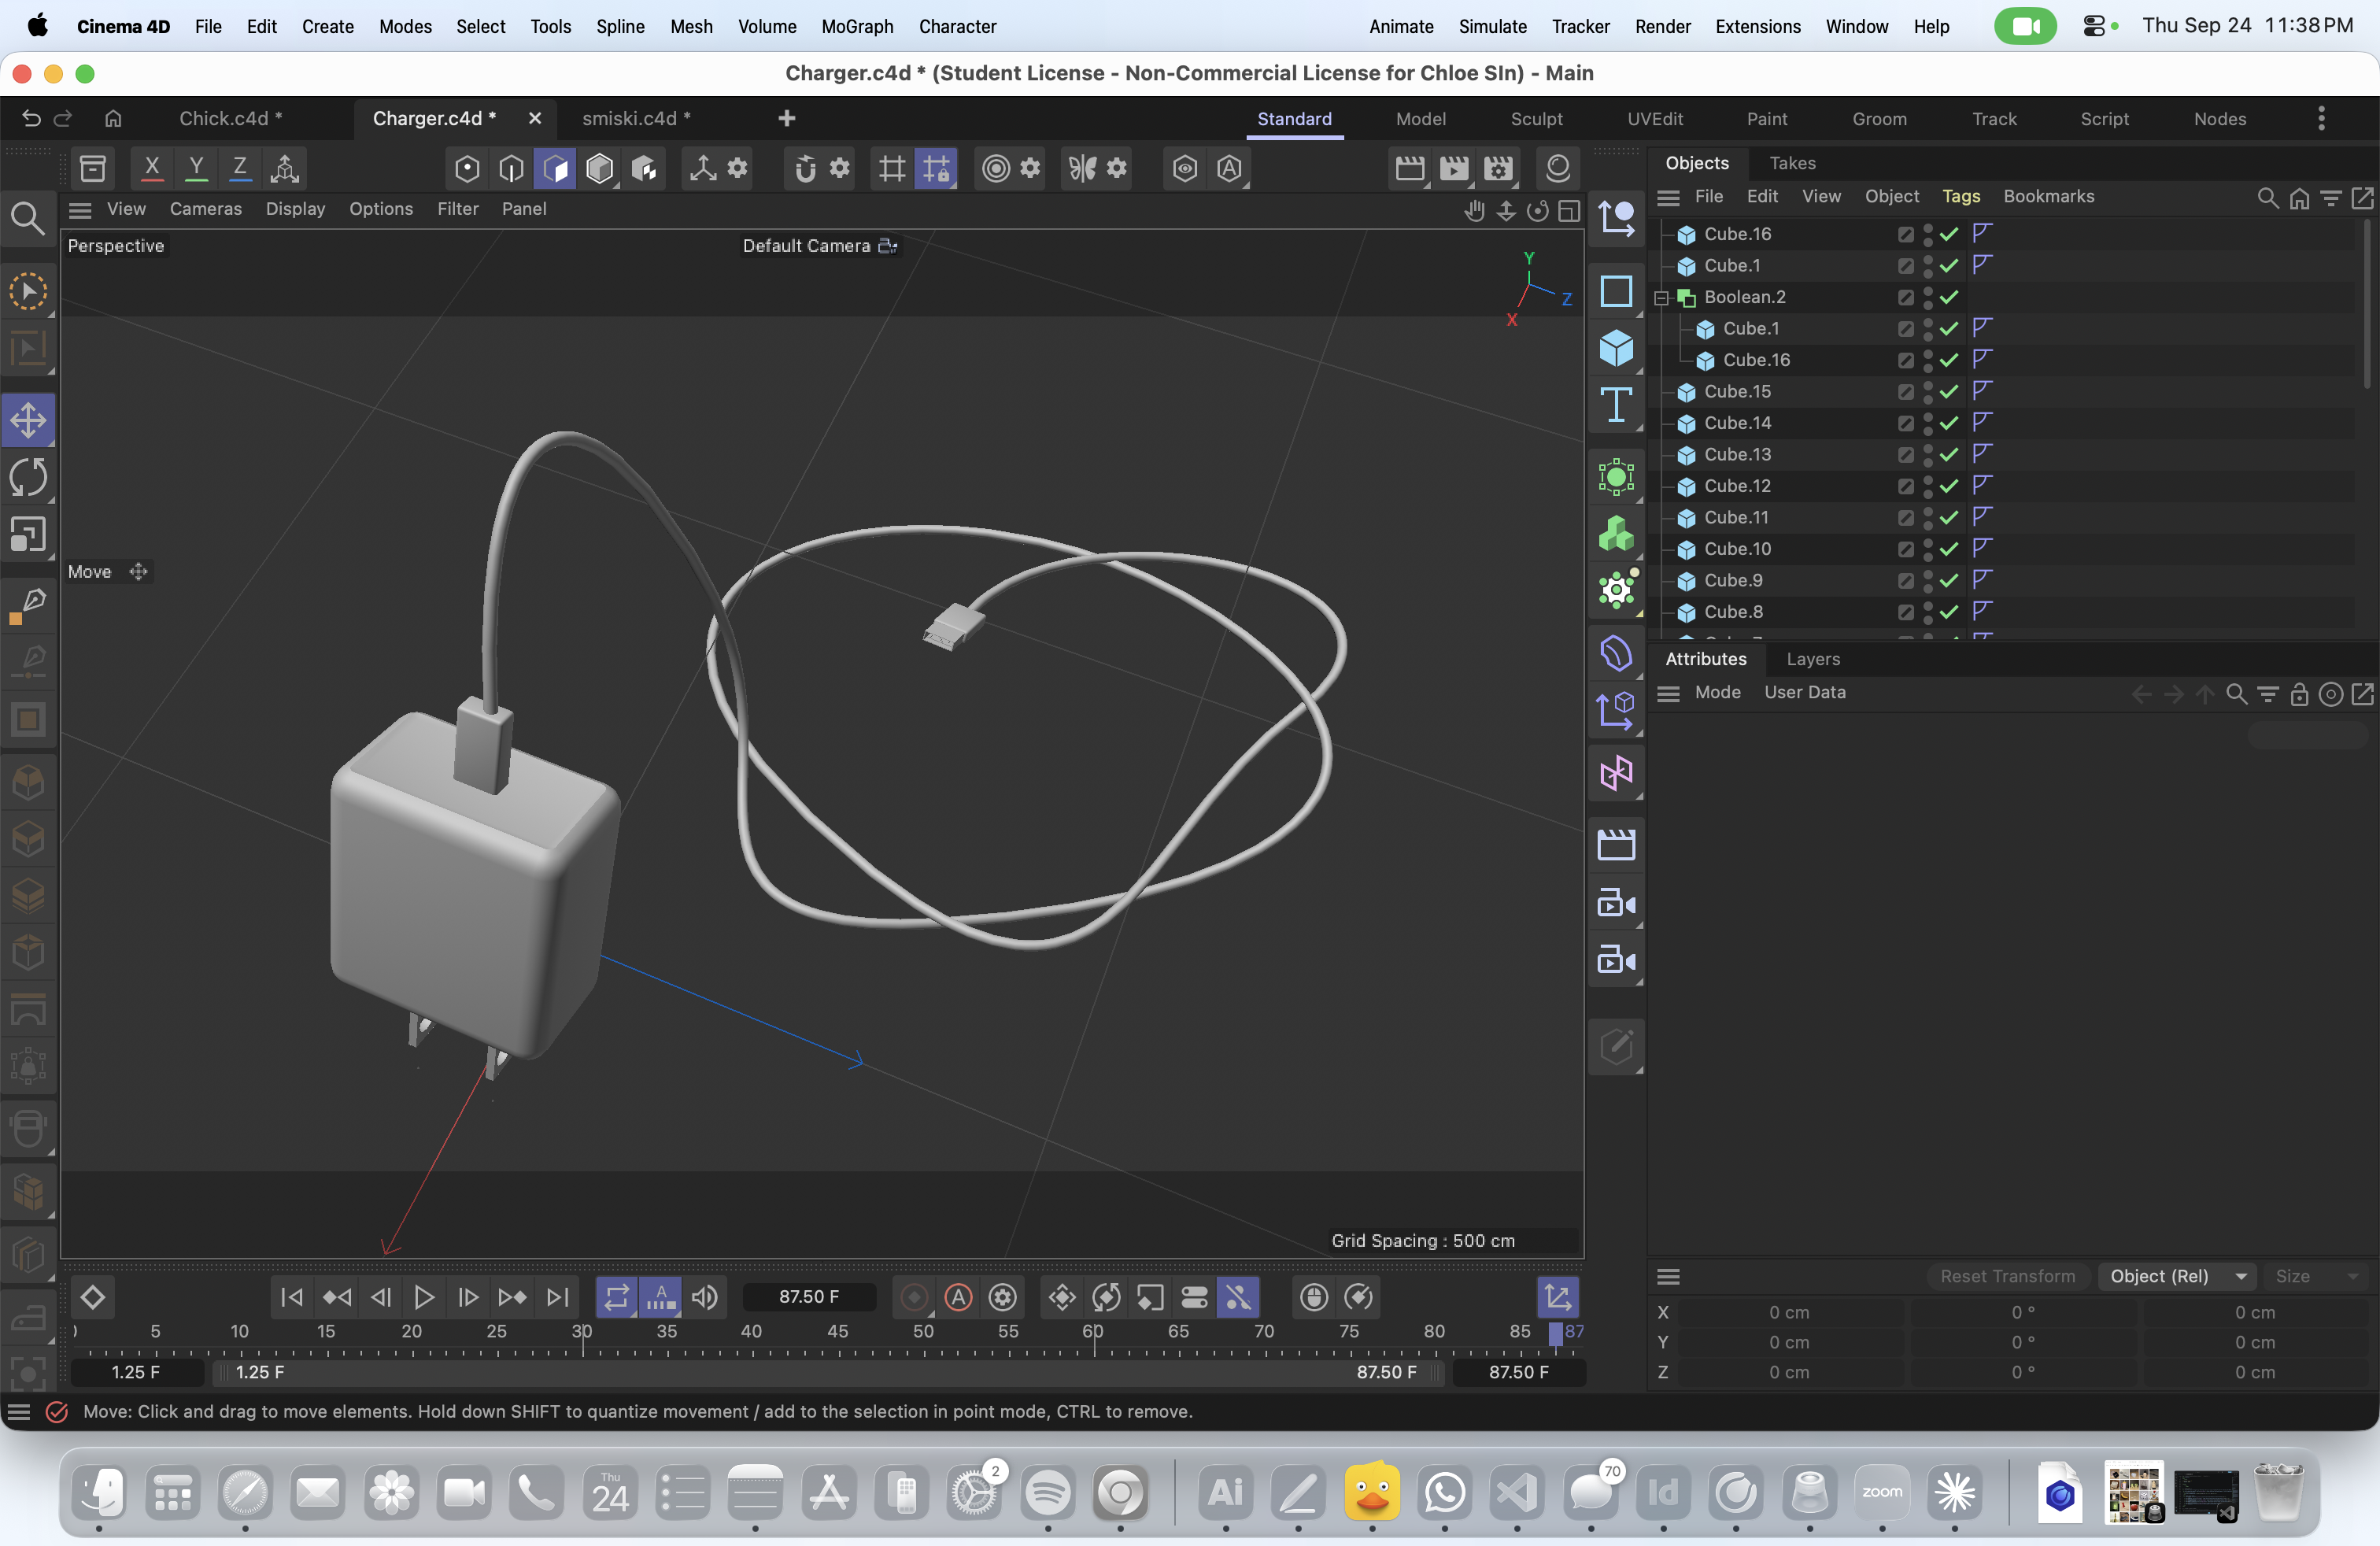This screenshot has width=2380, height=1546.
Task: Toggle loop playback mode
Action: tap(617, 1297)
